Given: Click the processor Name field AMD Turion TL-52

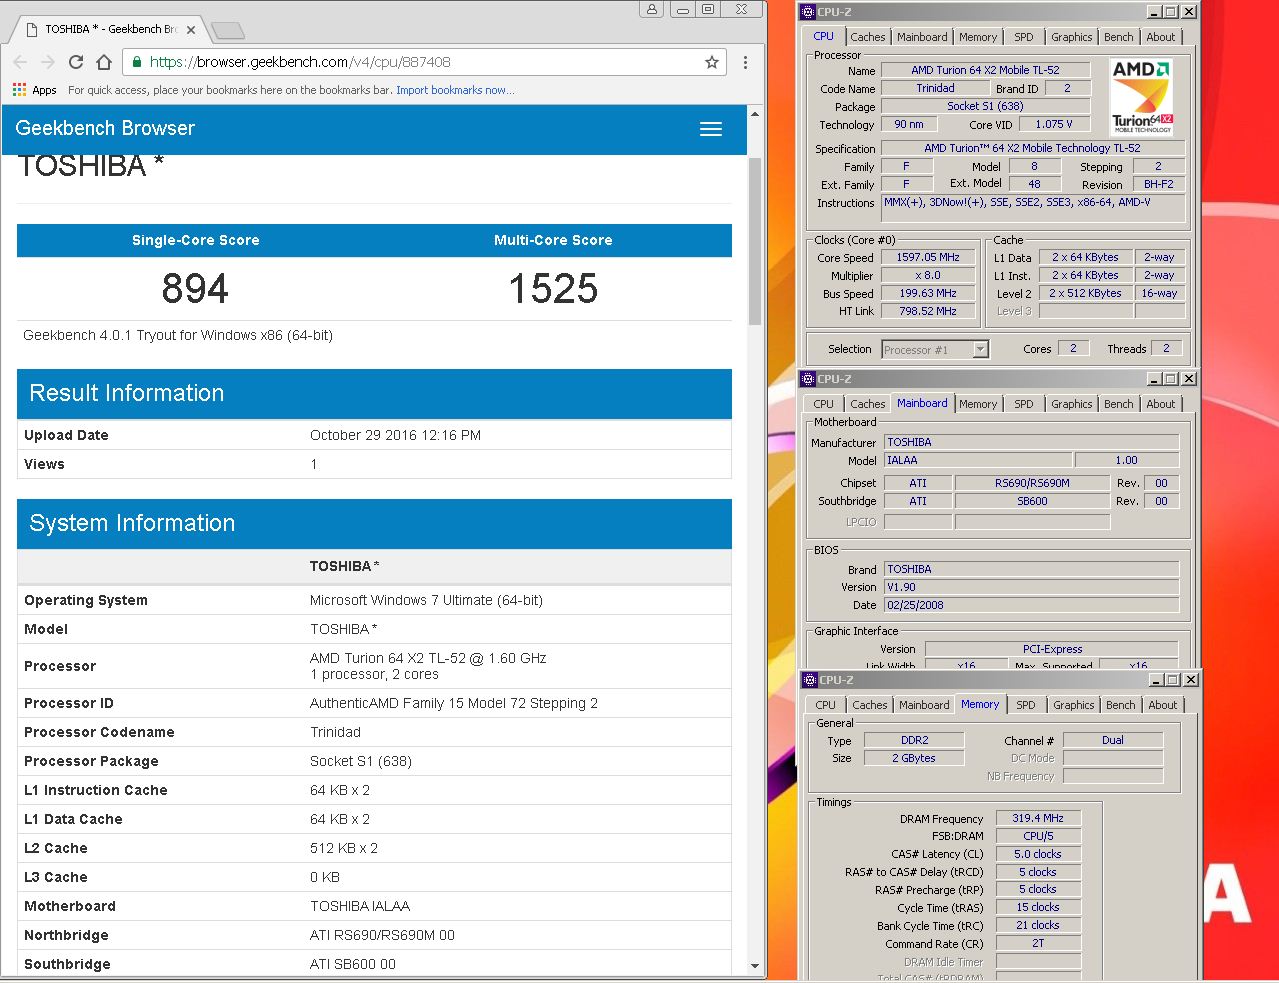Looking at the screenshot, I should pyautogui.click(x=985, y=70).
